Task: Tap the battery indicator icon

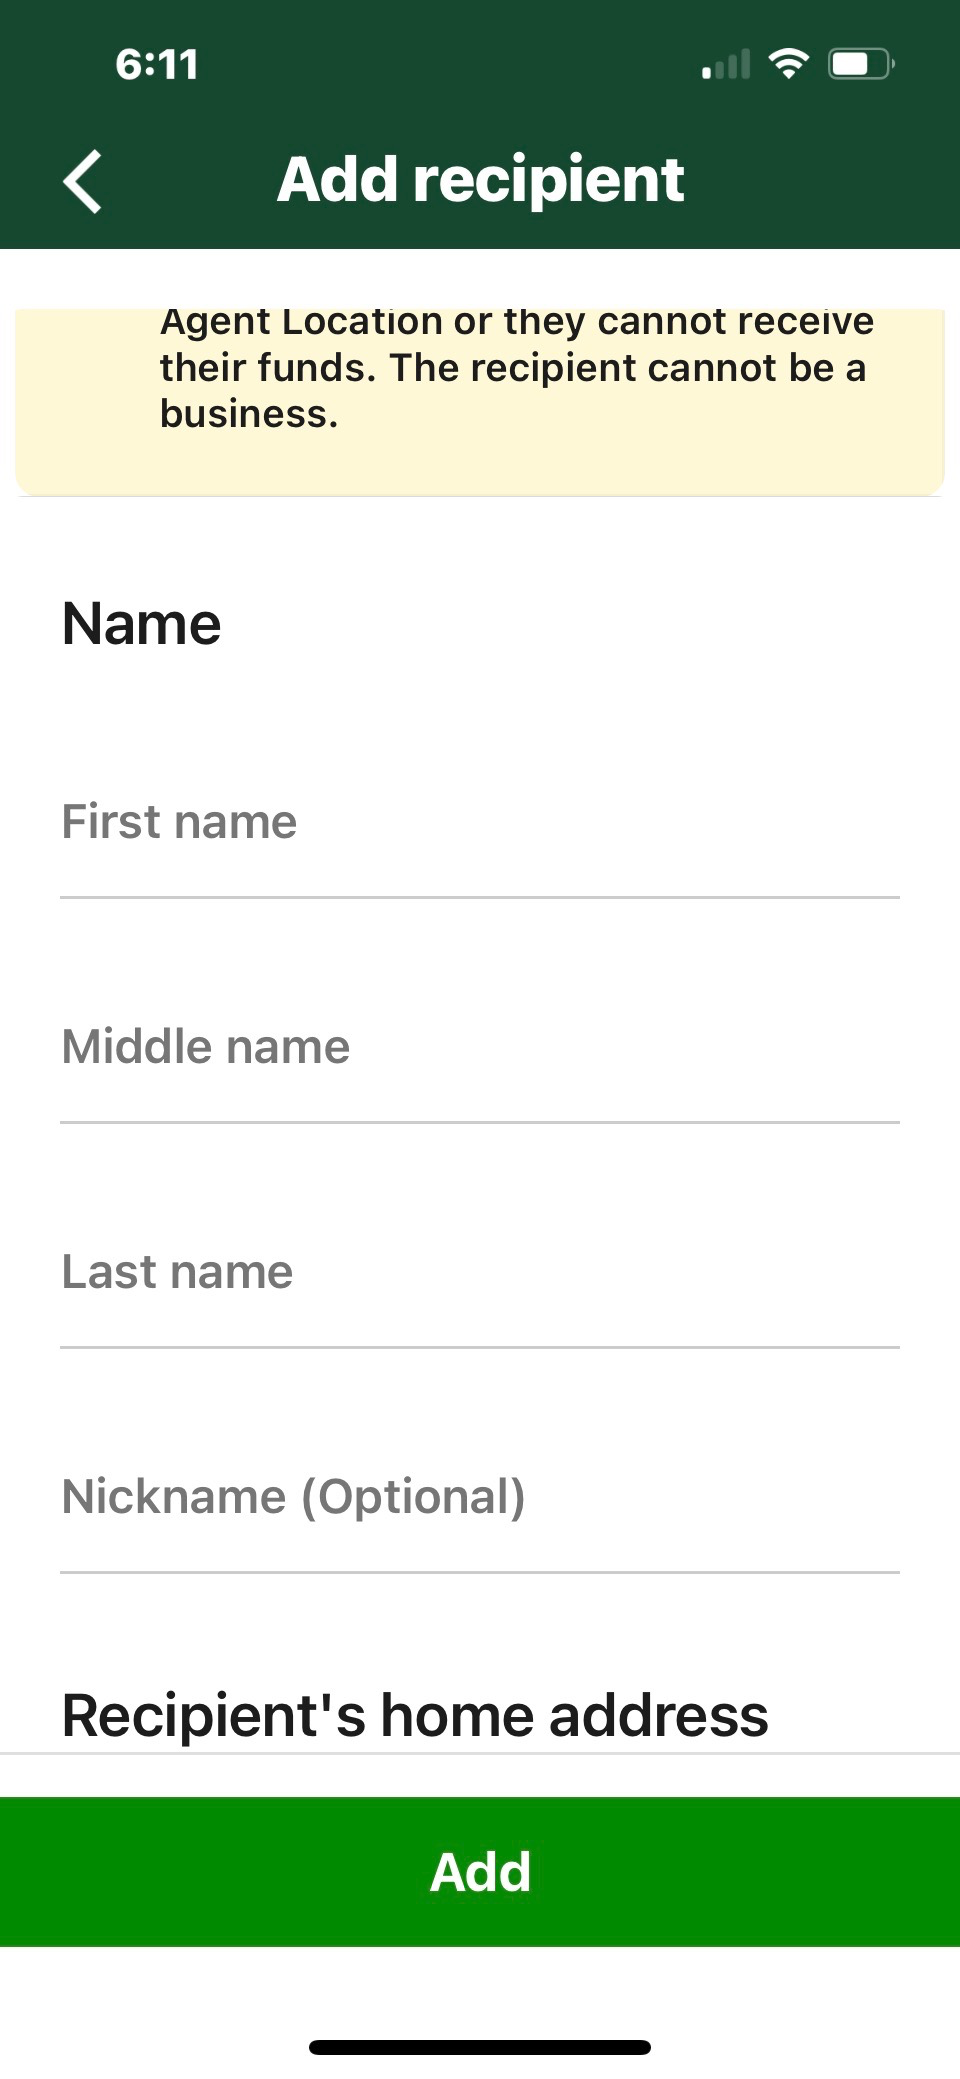Action: [860, 64]
